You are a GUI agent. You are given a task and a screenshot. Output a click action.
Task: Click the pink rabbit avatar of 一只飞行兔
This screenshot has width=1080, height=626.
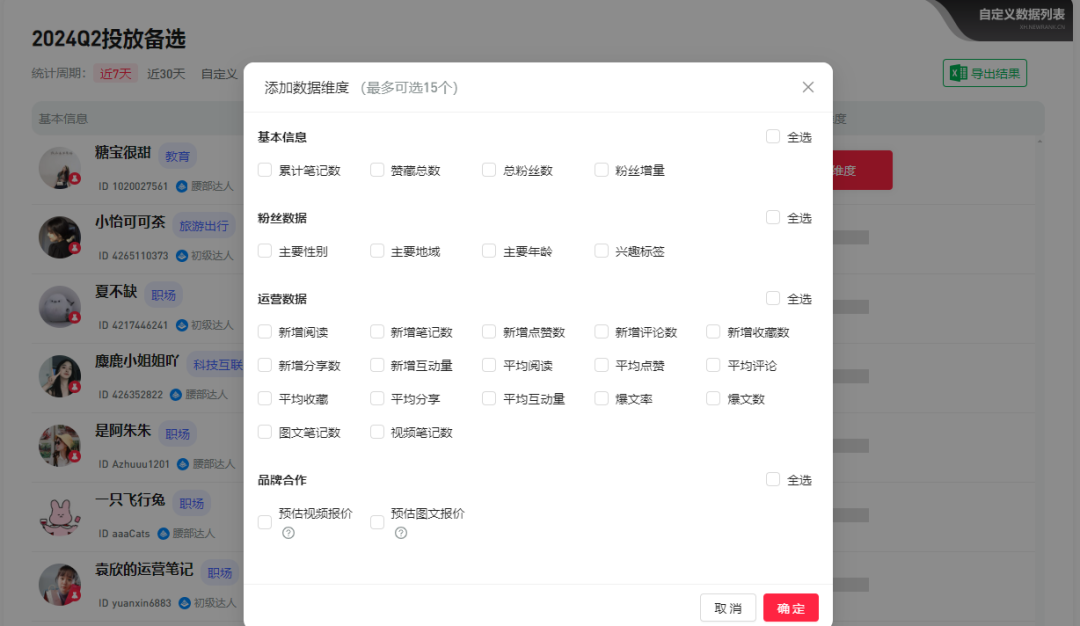[60, 515]
